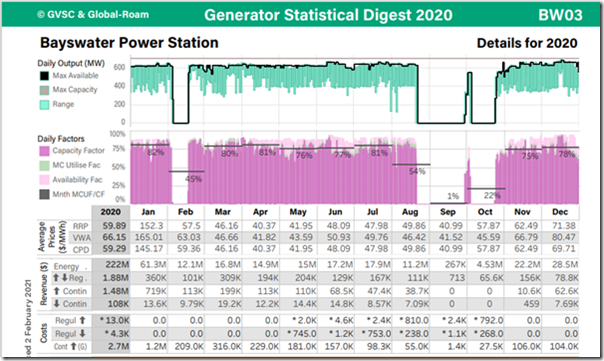Select the Dec column header
The image size is (604, 361).
point(560,212)
